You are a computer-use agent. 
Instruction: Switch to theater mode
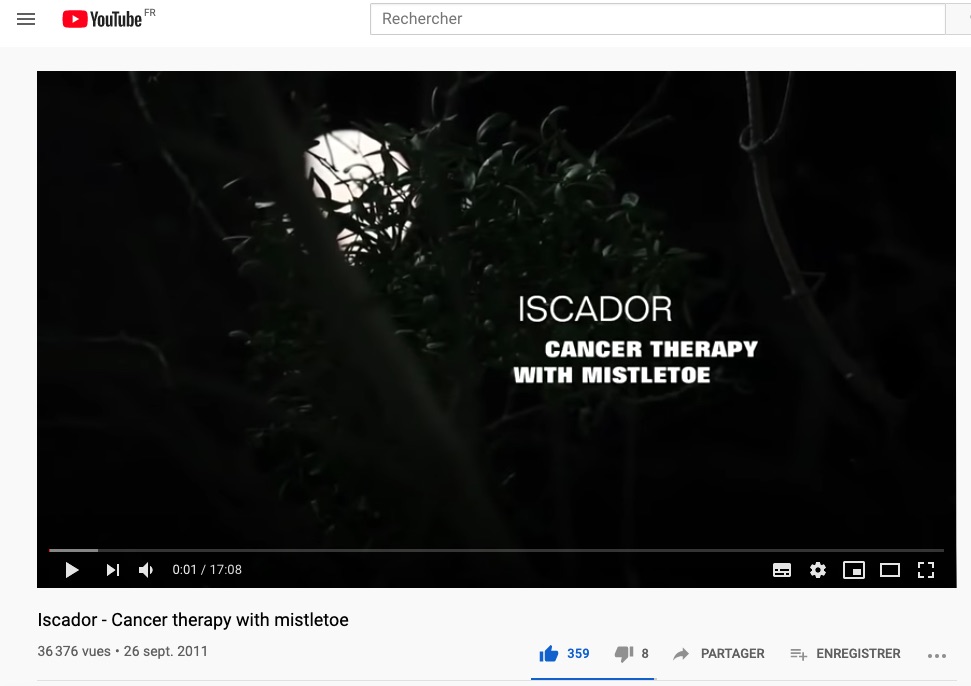[x=890, y=570]
